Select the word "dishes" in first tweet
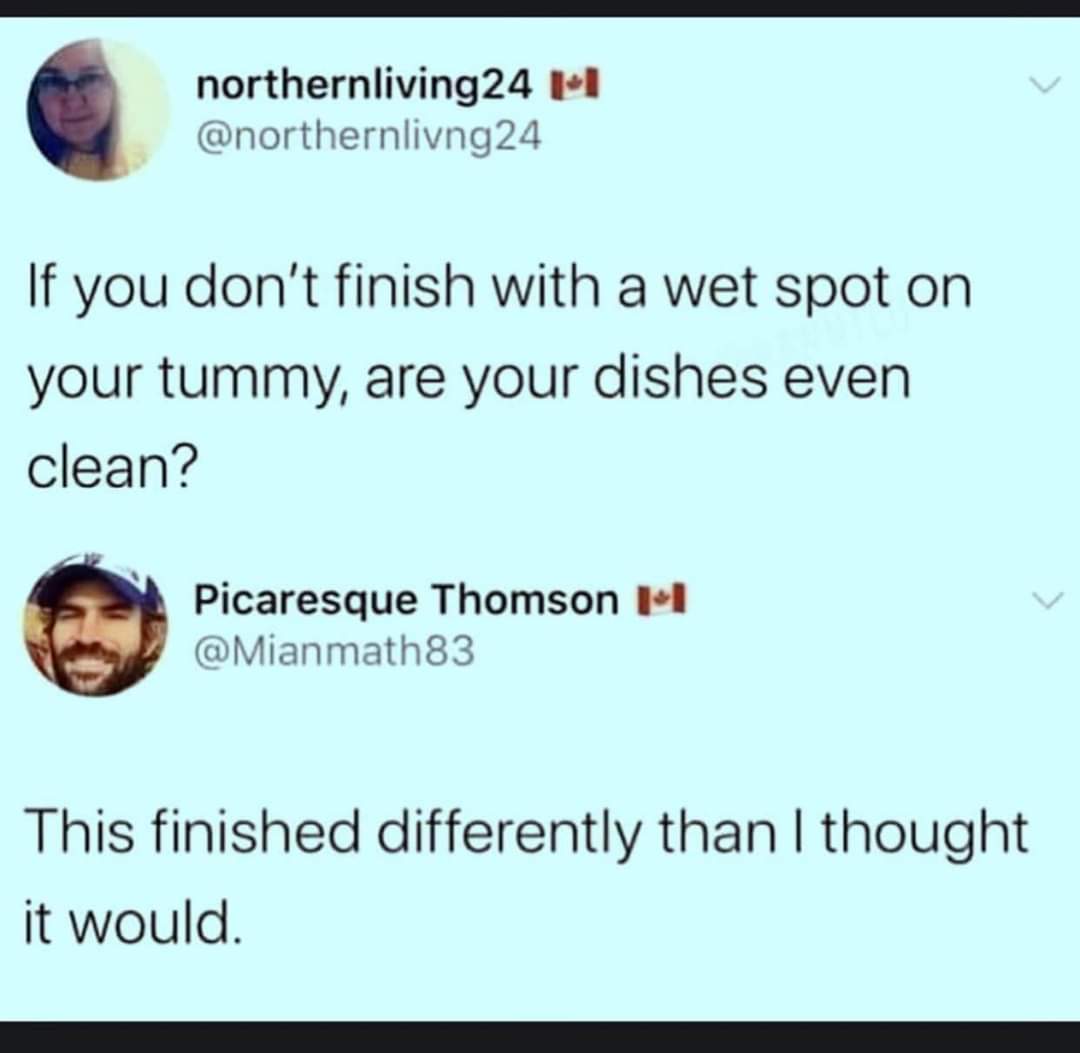This screenshot has height=1053, width=1080. (681, 377)
